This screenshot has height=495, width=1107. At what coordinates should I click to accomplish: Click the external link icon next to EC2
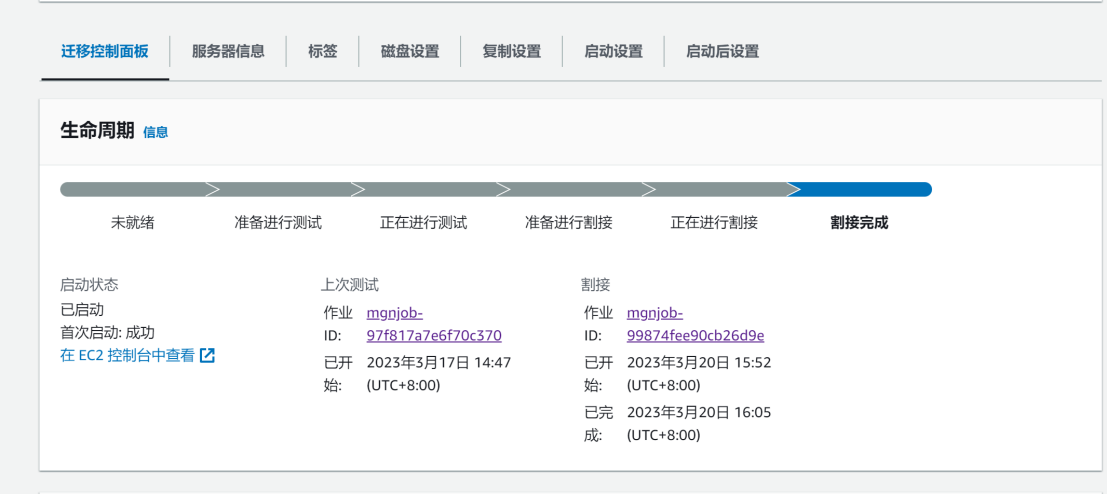coord(207,355)
